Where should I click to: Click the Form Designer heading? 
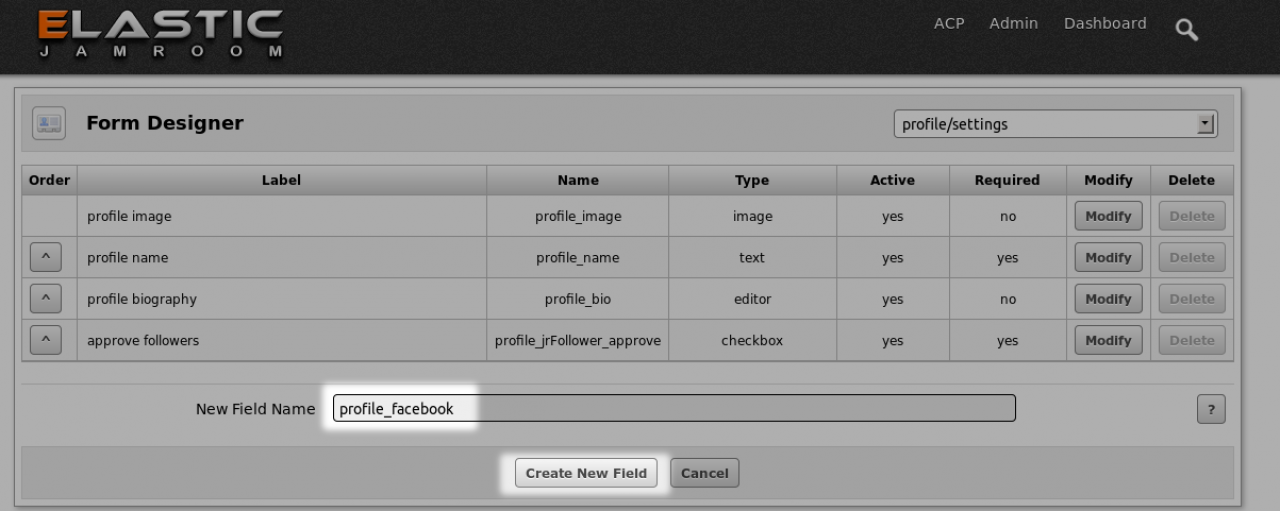[x=165, y=123]
